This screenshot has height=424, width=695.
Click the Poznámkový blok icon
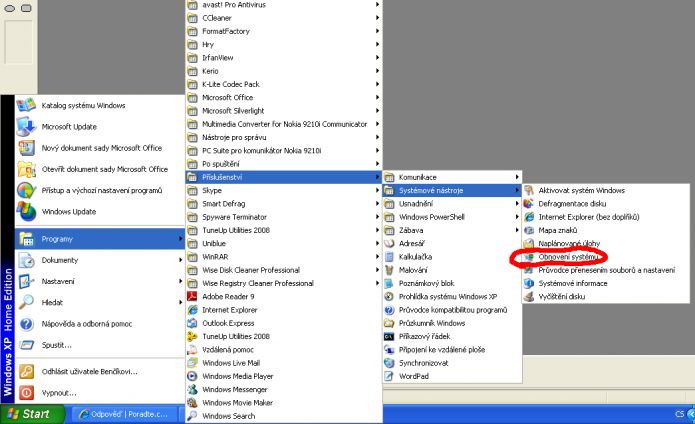point(389,283)
